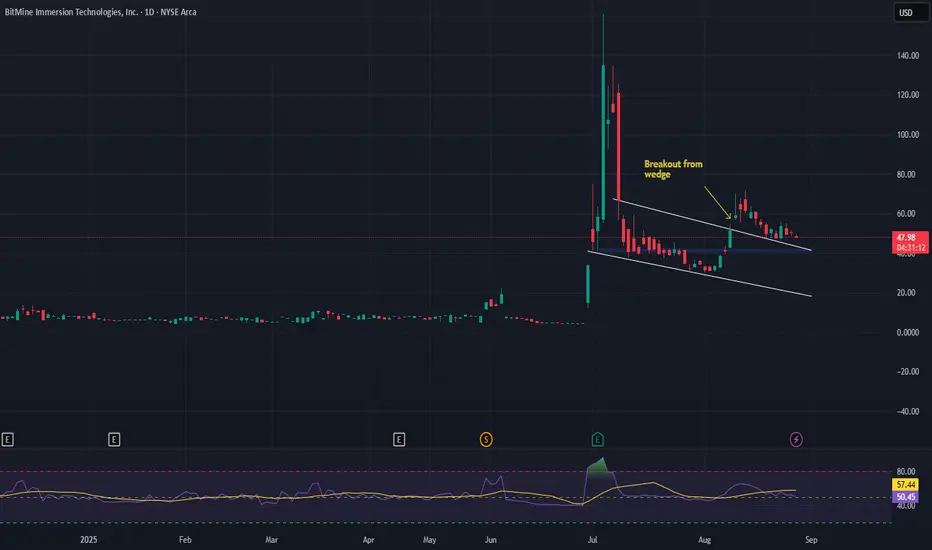Image resolution: width=932 pixels, height=550 pixels.
Task: Click the -40.00 price axis label
Action: 908,411
